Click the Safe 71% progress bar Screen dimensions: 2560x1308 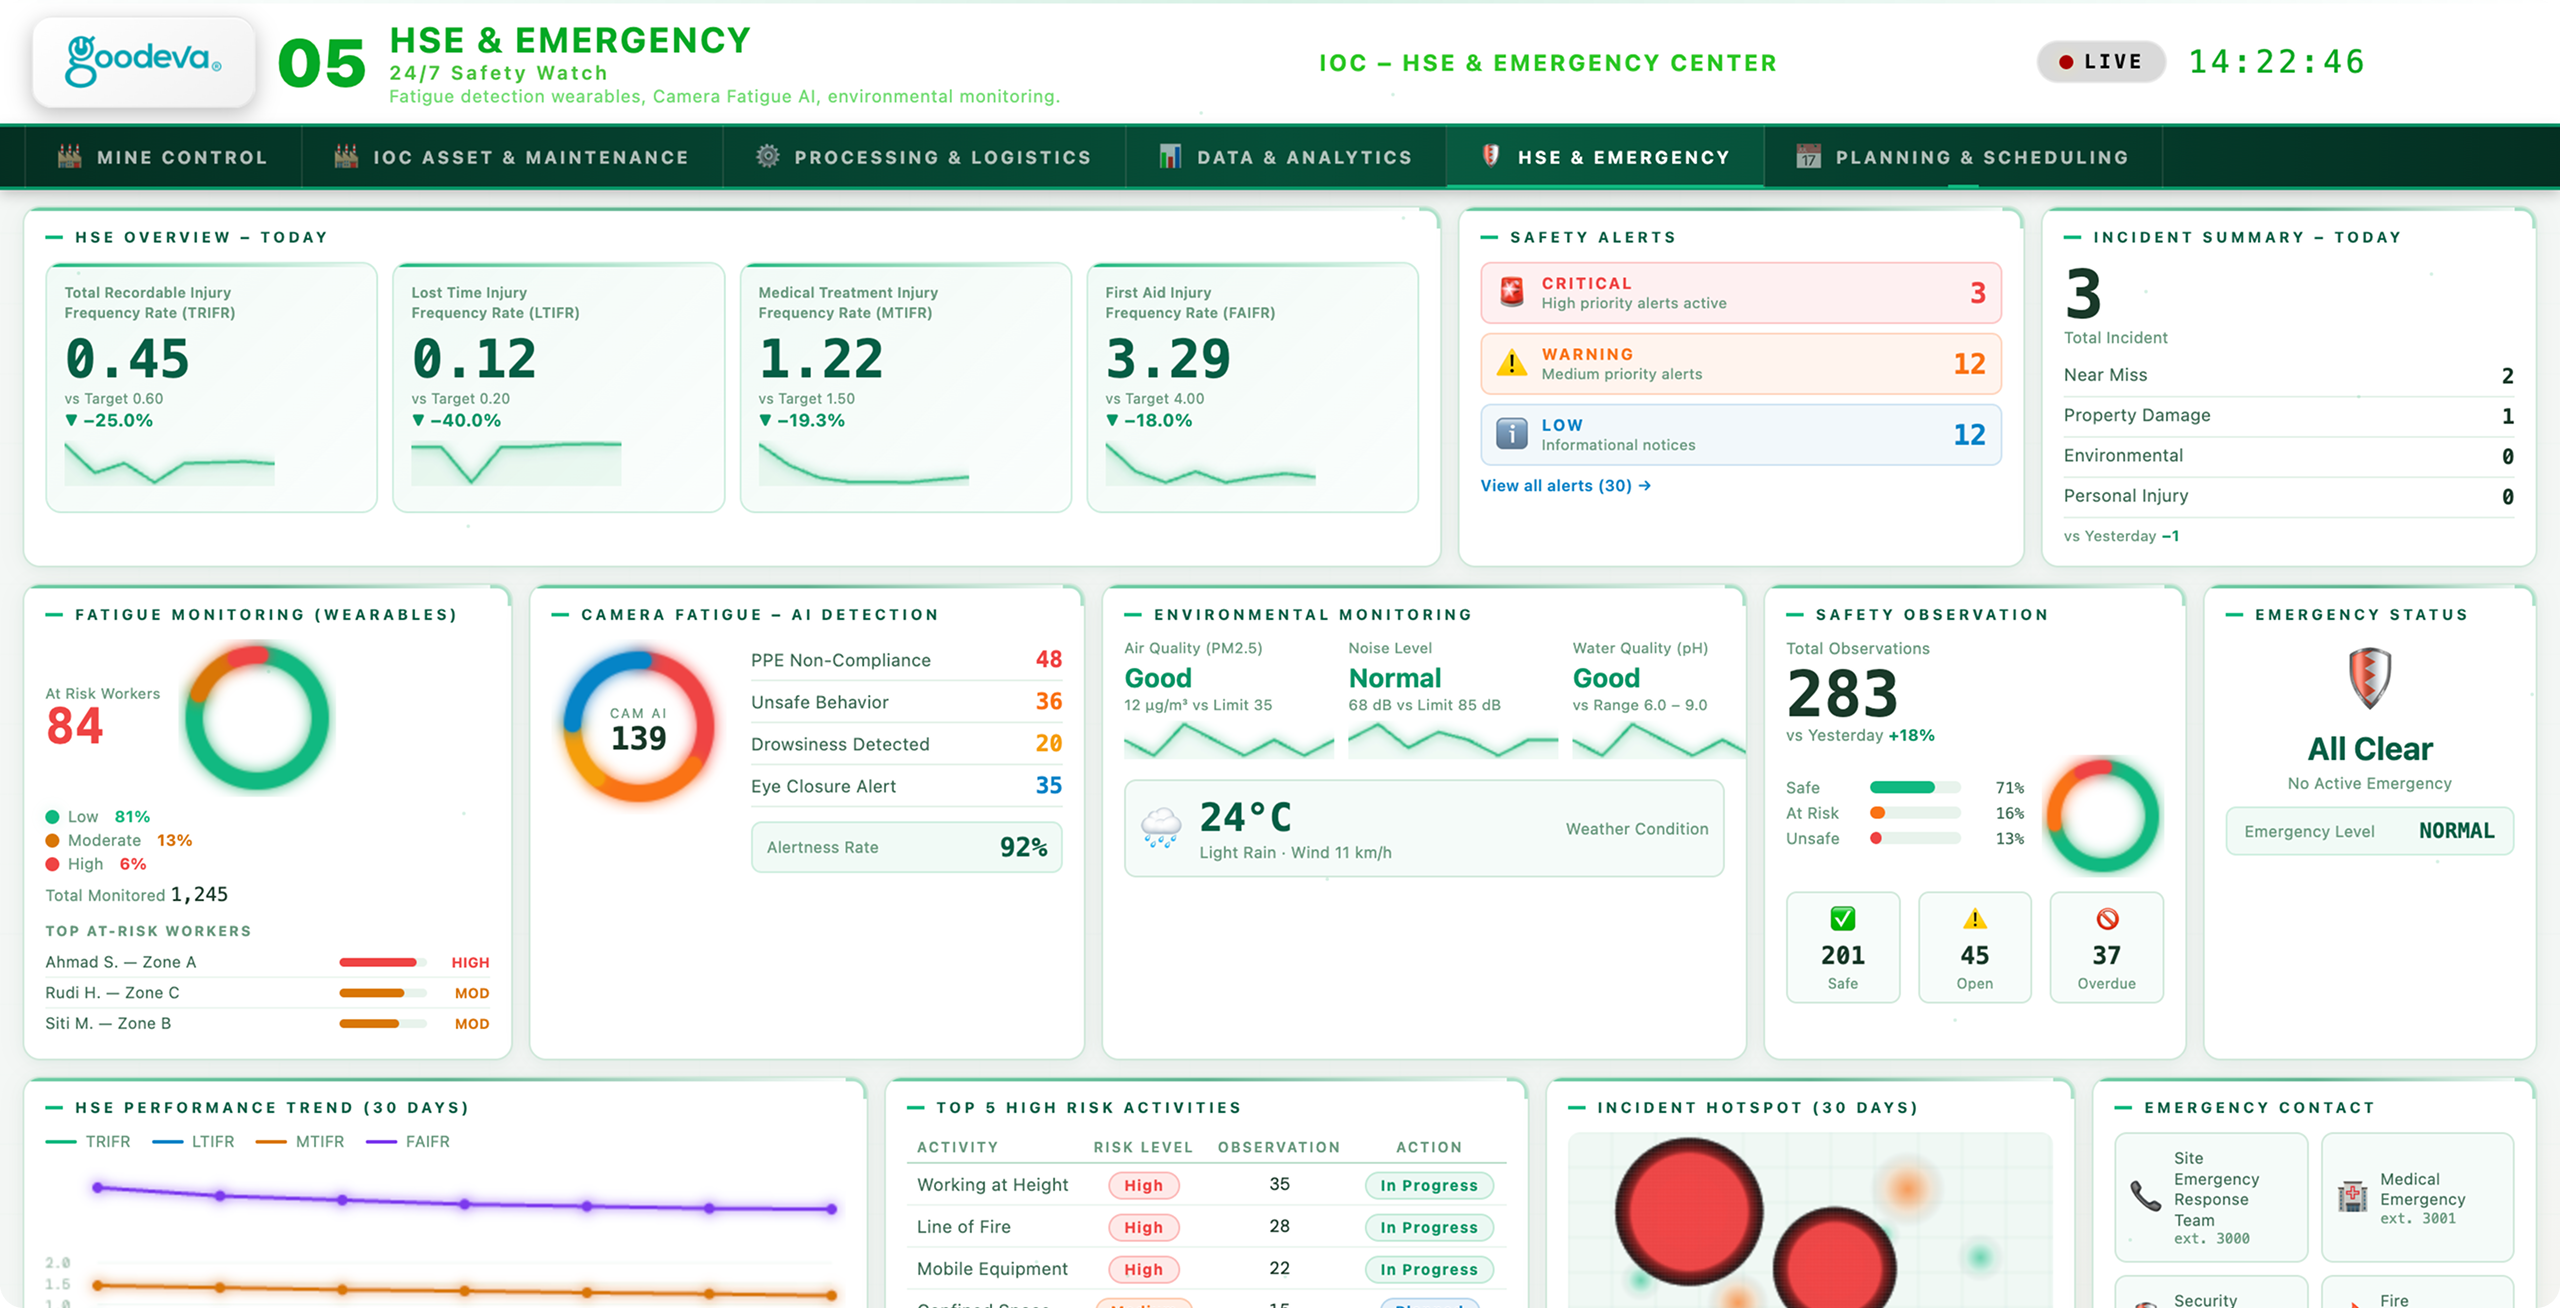coord(1915,787)
